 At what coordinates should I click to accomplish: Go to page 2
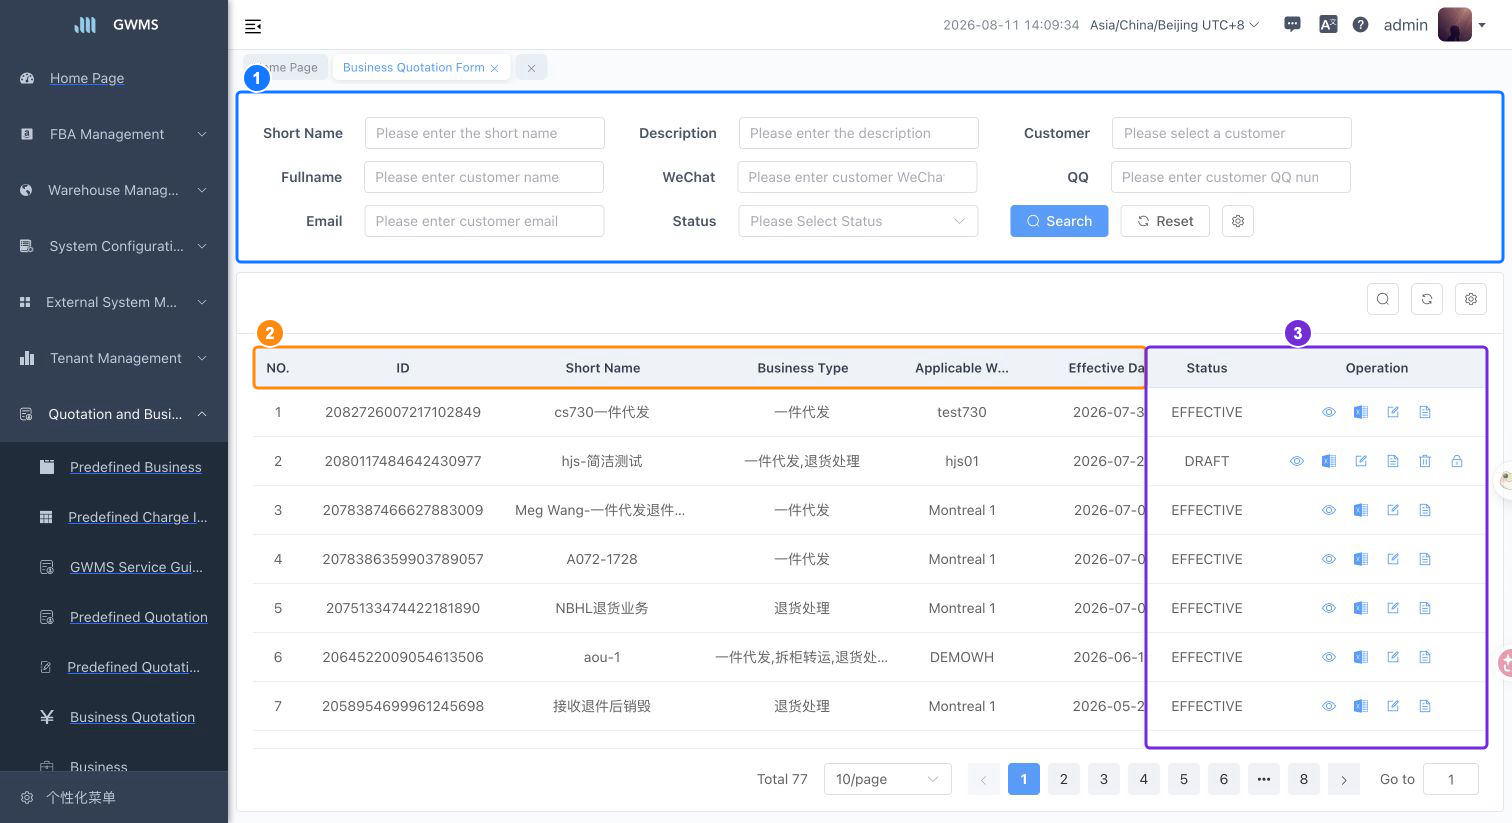coord(1064,779)
